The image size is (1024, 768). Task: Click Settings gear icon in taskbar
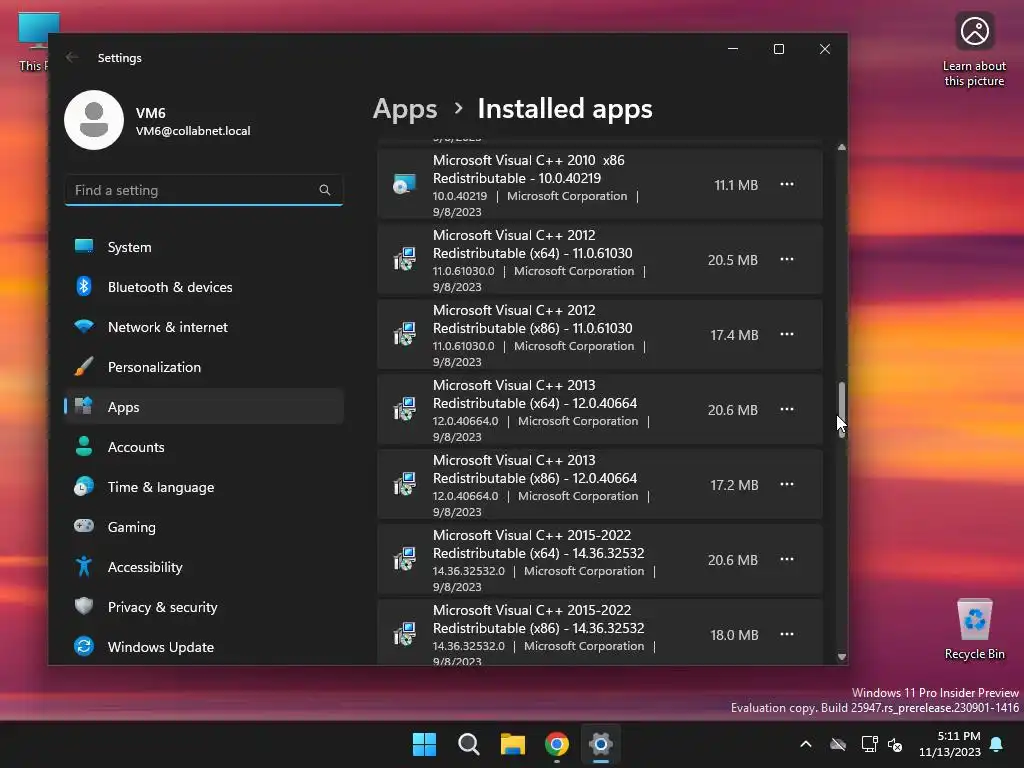600,744
